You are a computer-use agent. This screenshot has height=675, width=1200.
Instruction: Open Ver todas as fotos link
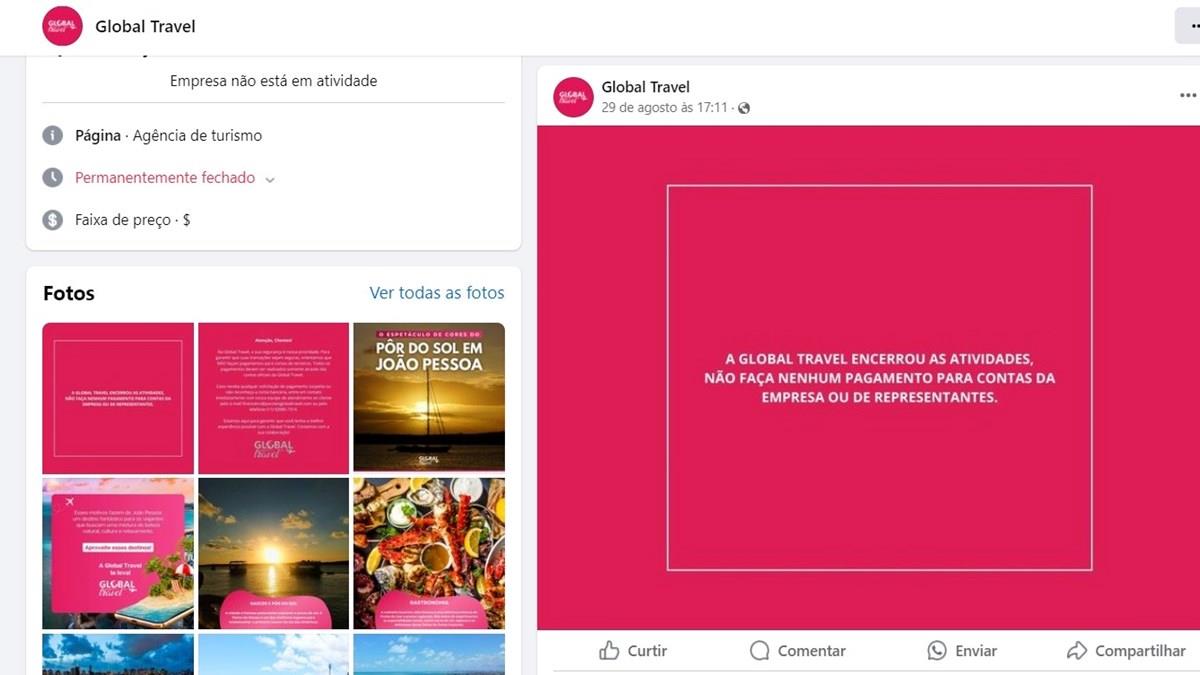437,293
